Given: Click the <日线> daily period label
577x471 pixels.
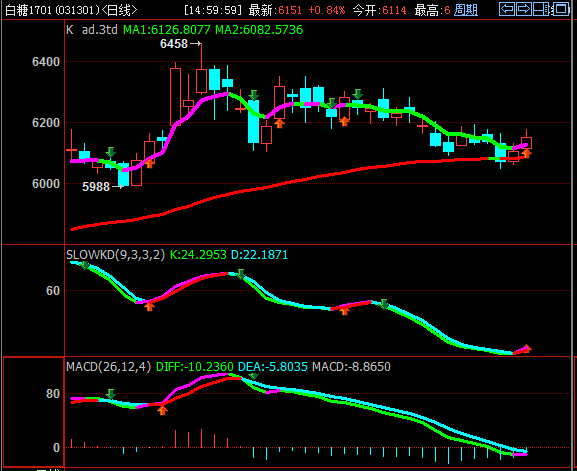Looking at the screenshot, I should (119, 10).
